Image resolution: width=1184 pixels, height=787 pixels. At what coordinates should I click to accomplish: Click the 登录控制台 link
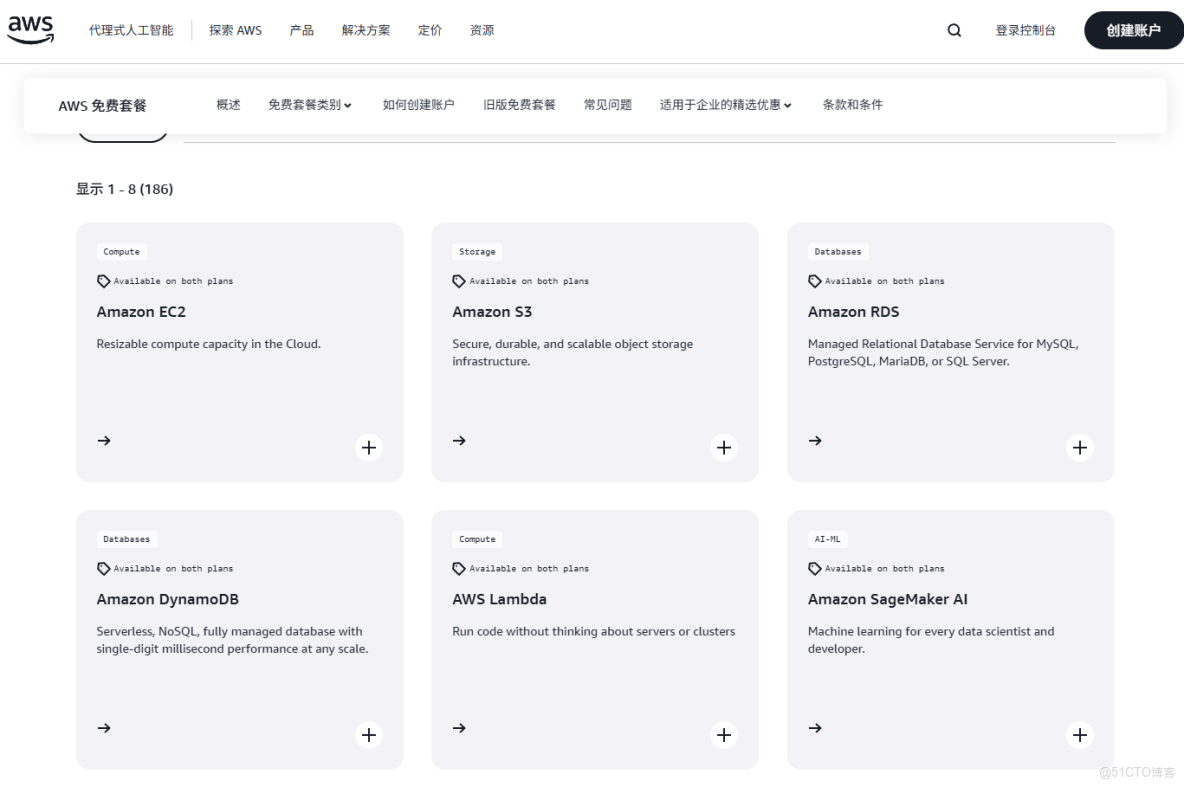pos(1025,30)
